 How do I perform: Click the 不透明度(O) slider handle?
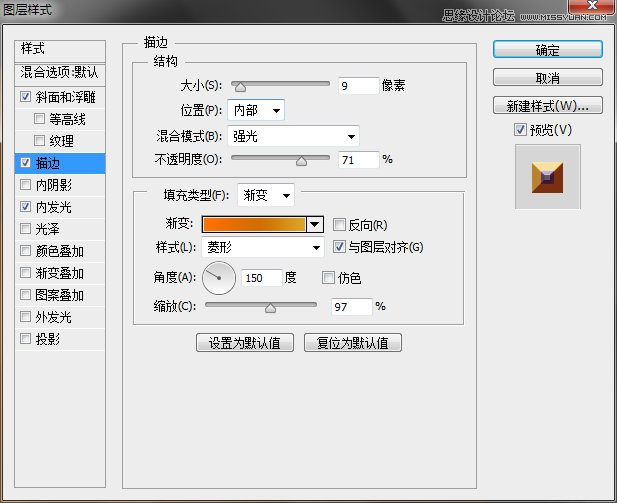point(301,161)
